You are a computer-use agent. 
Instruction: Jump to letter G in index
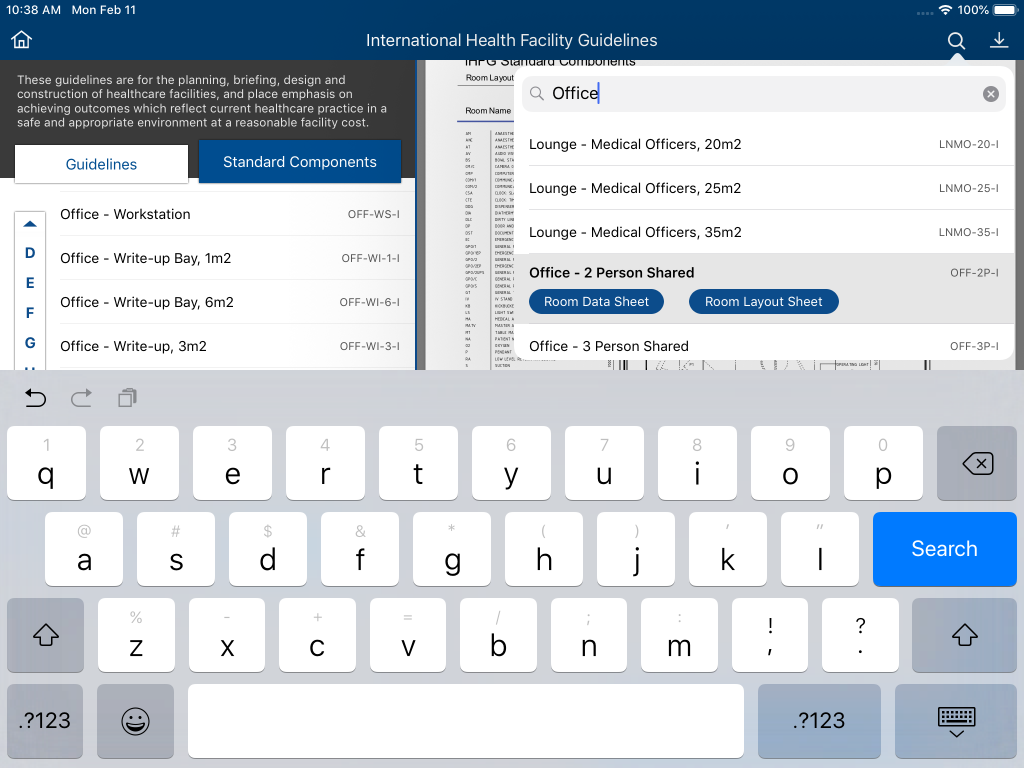click(x=30, y=343)
